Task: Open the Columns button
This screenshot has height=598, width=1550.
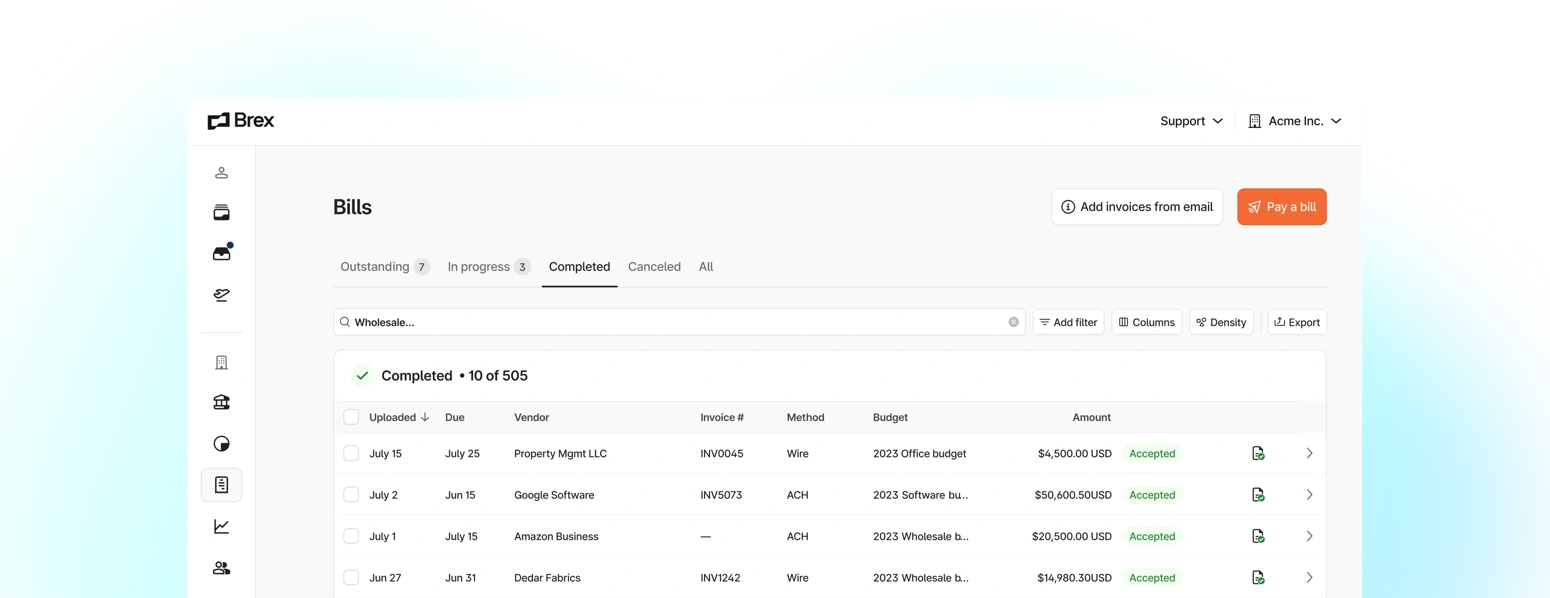Action: click(x=1146, y=322)
